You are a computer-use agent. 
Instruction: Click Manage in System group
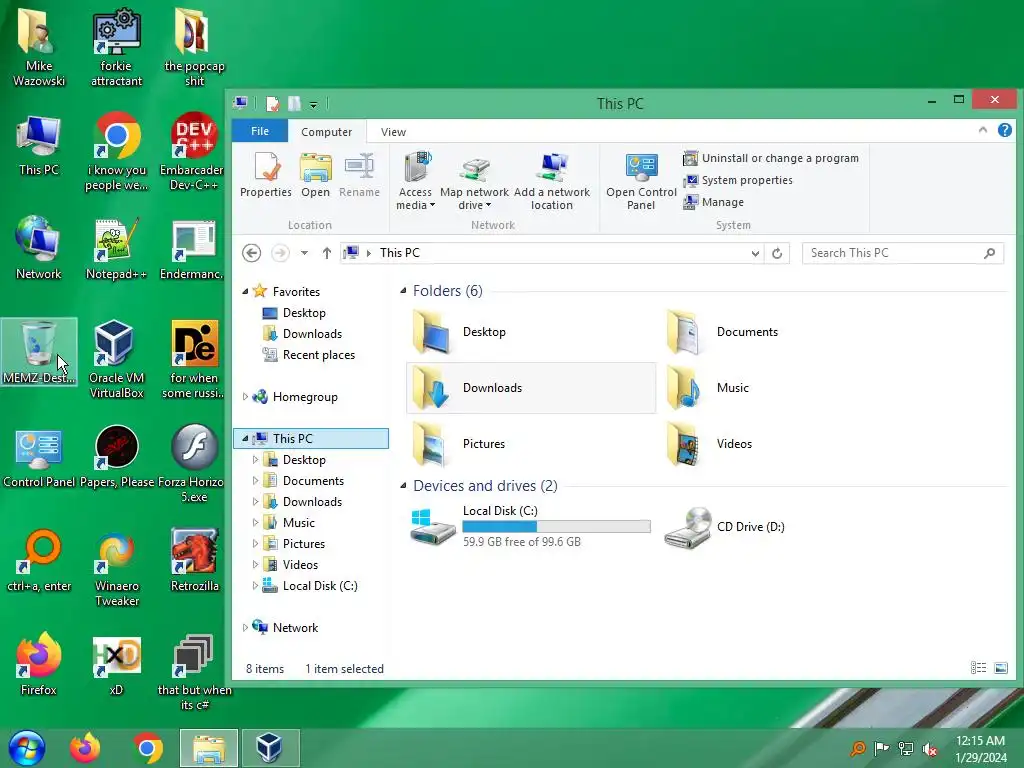tap(713, 202)
